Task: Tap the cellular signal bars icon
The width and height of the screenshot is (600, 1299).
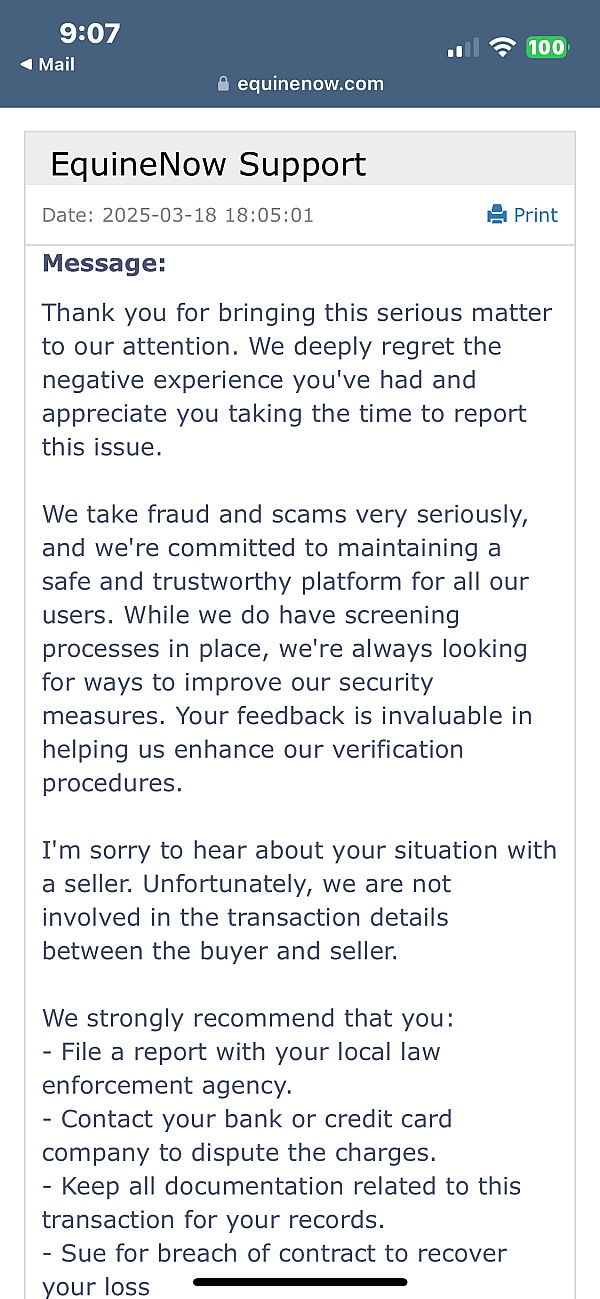Action: pos(463,48)
